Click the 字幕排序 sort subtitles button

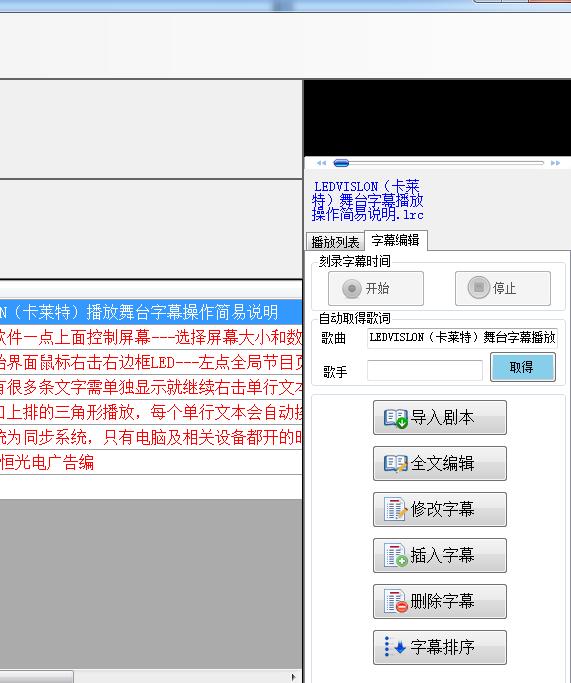440,647
